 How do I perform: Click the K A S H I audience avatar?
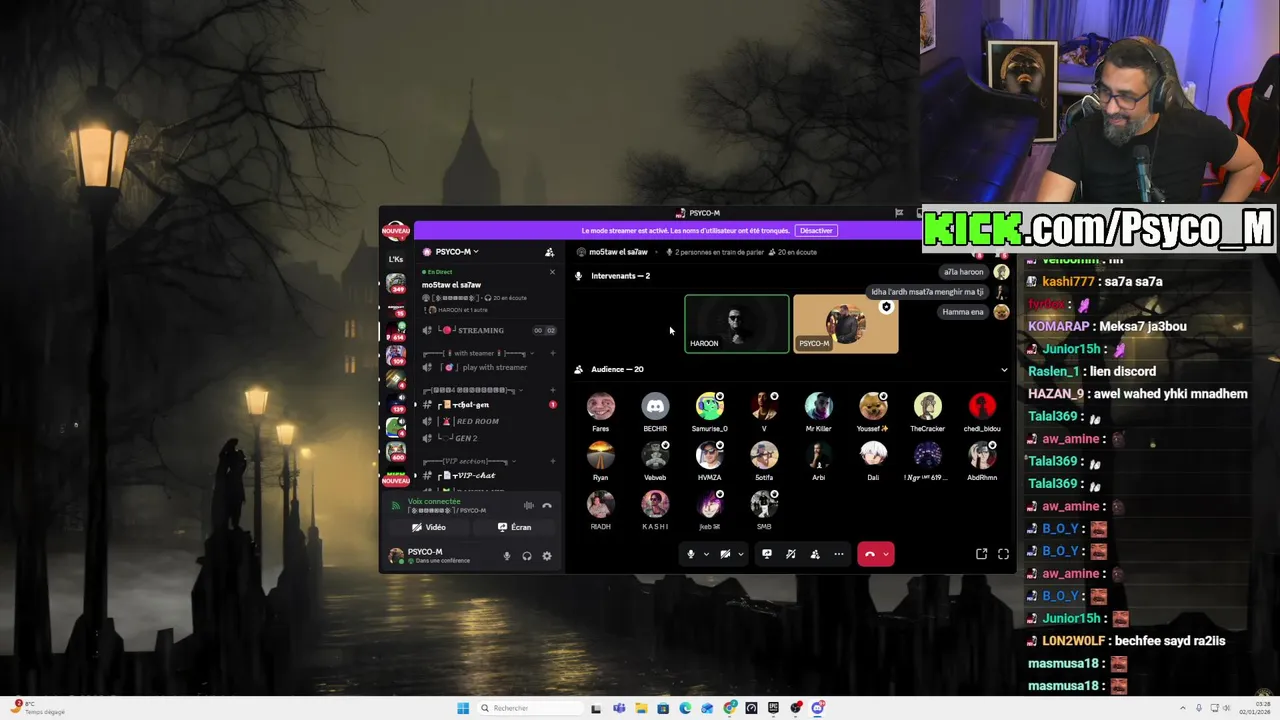click(x=655, y=504)
